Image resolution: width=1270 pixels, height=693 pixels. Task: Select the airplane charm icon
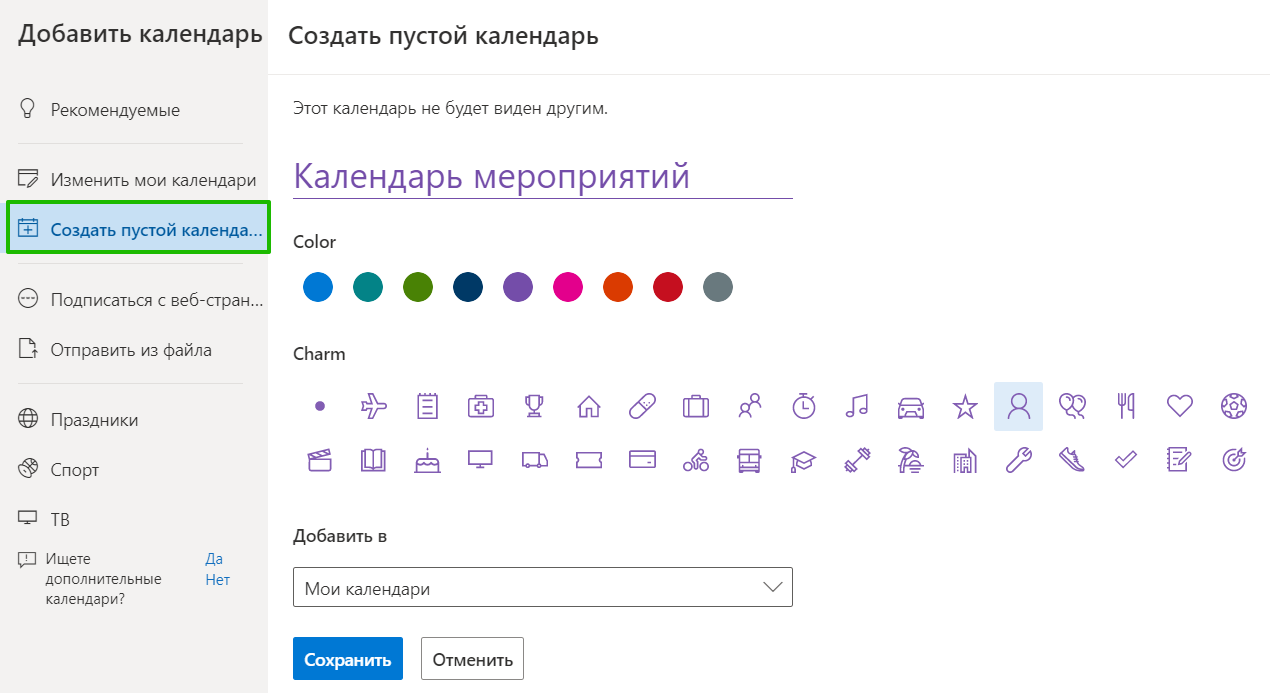[x=373, y=406]
